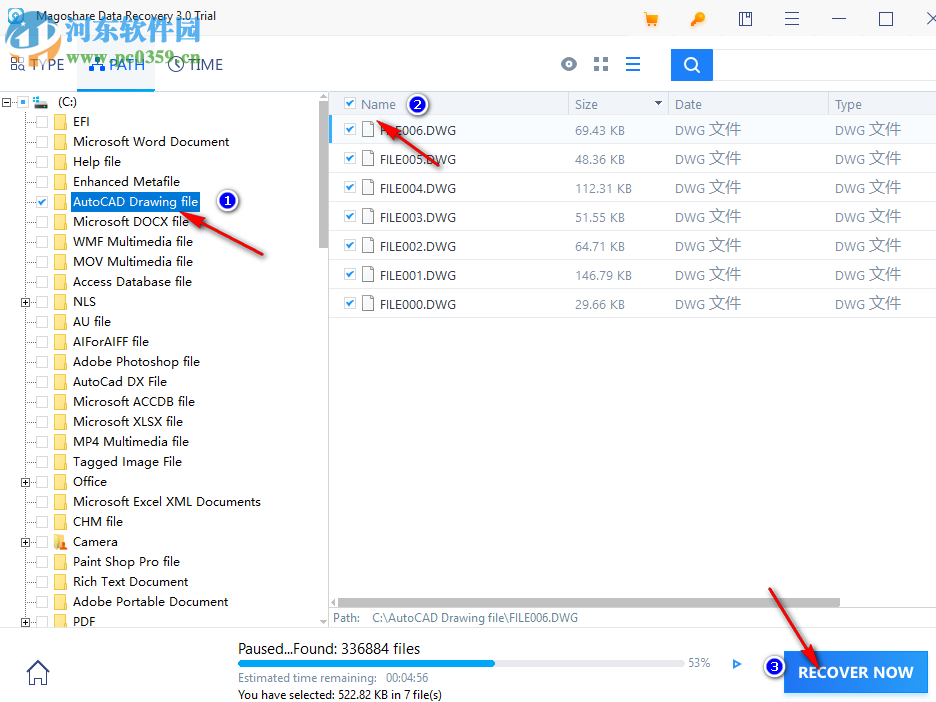Uncheck the FILE003.DWG checkbox

tap(349, 217)
